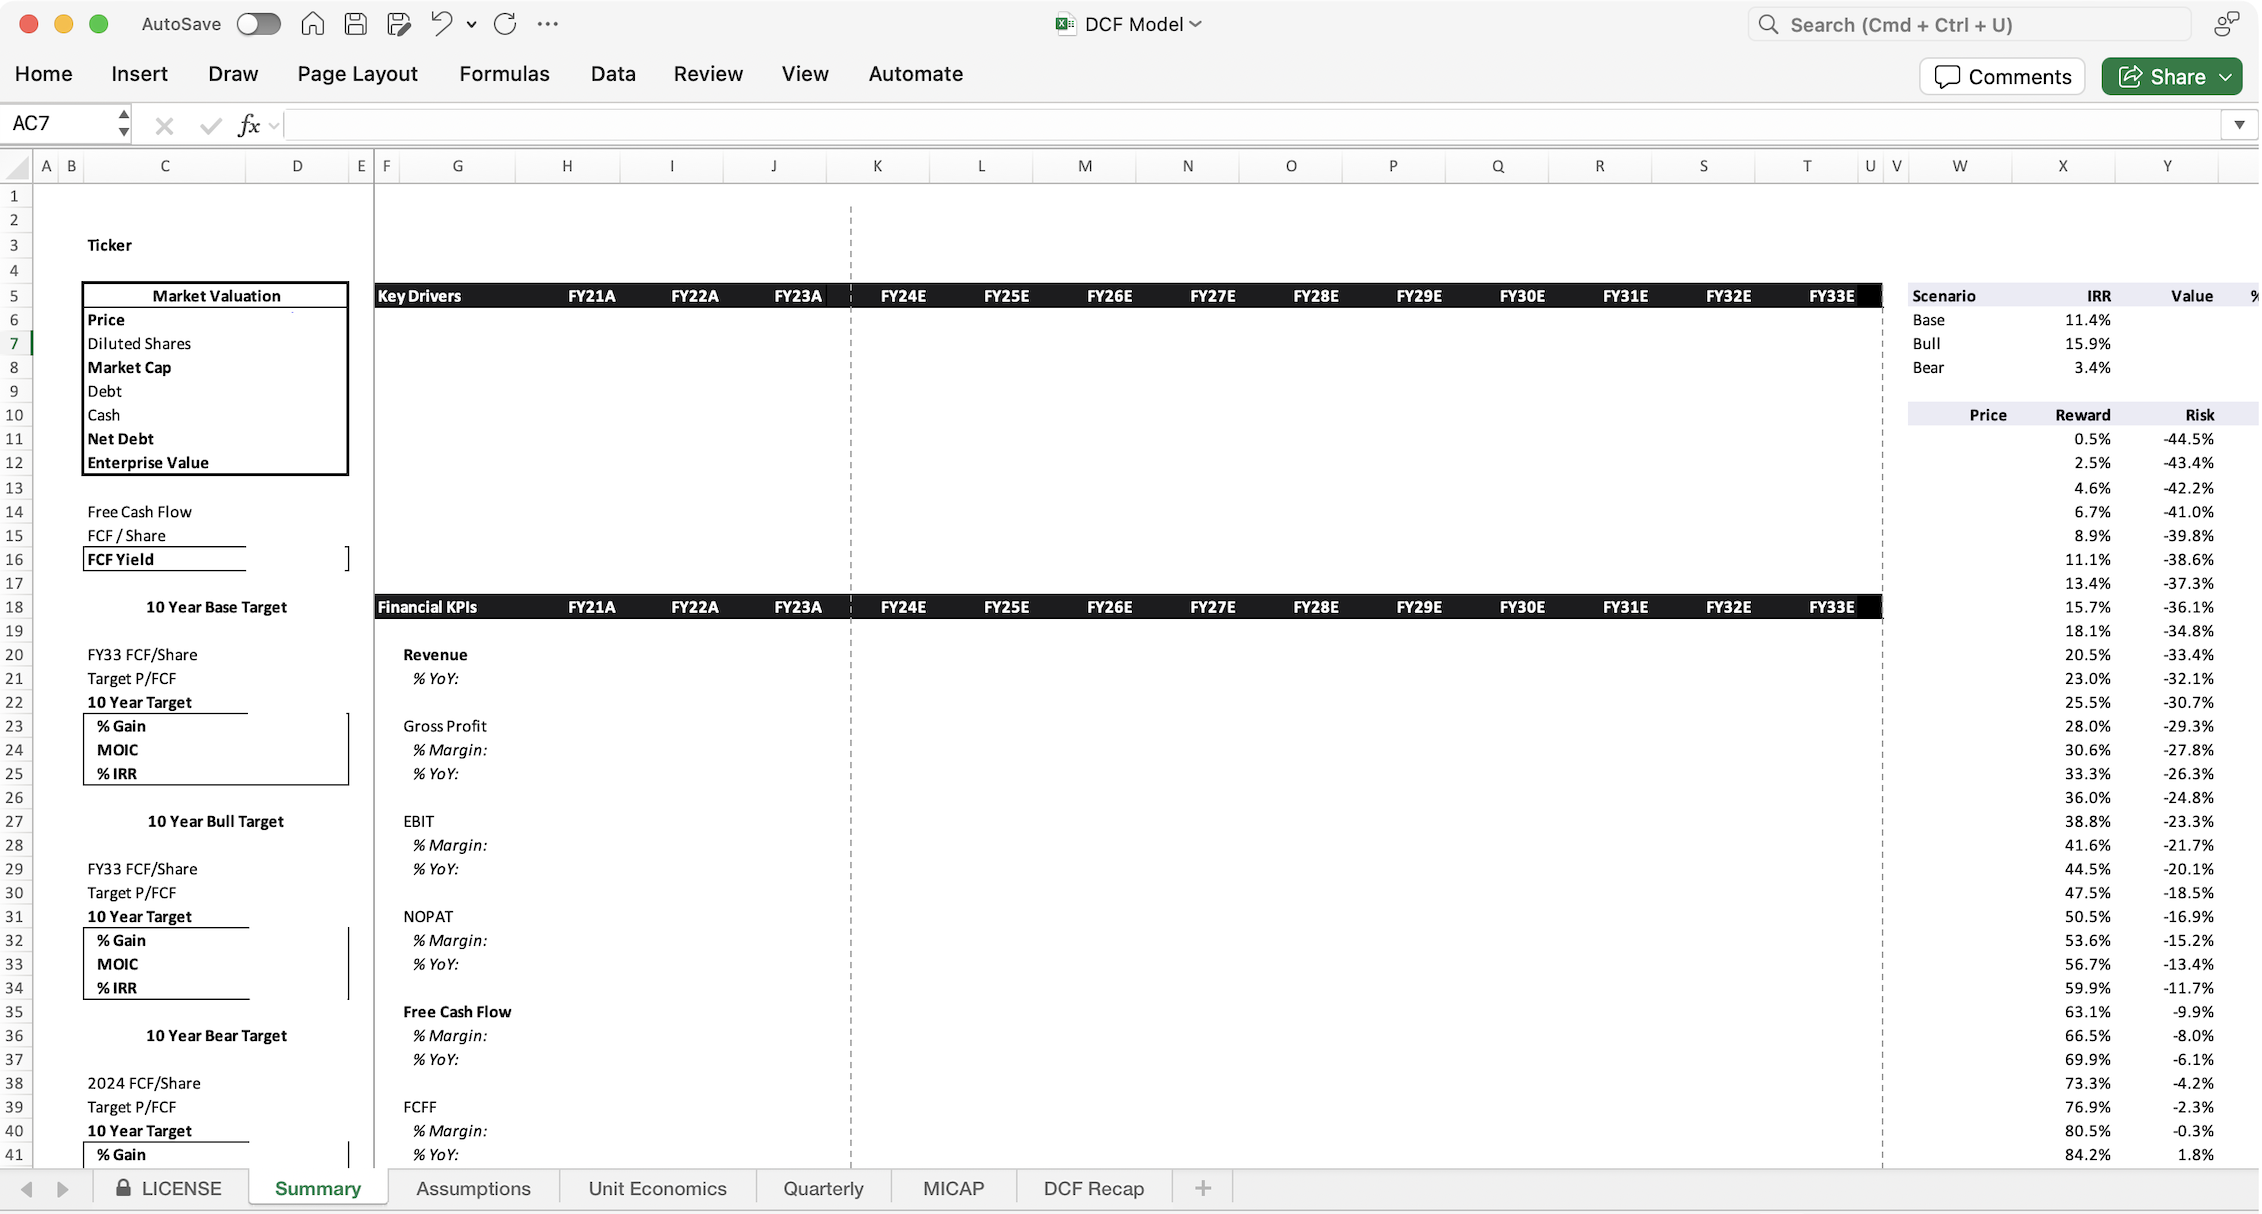The image size is (2262, 1214).
Task: Click the add new sheet plus icon
Action: pyautogui.click(x=1203, y=1188)
